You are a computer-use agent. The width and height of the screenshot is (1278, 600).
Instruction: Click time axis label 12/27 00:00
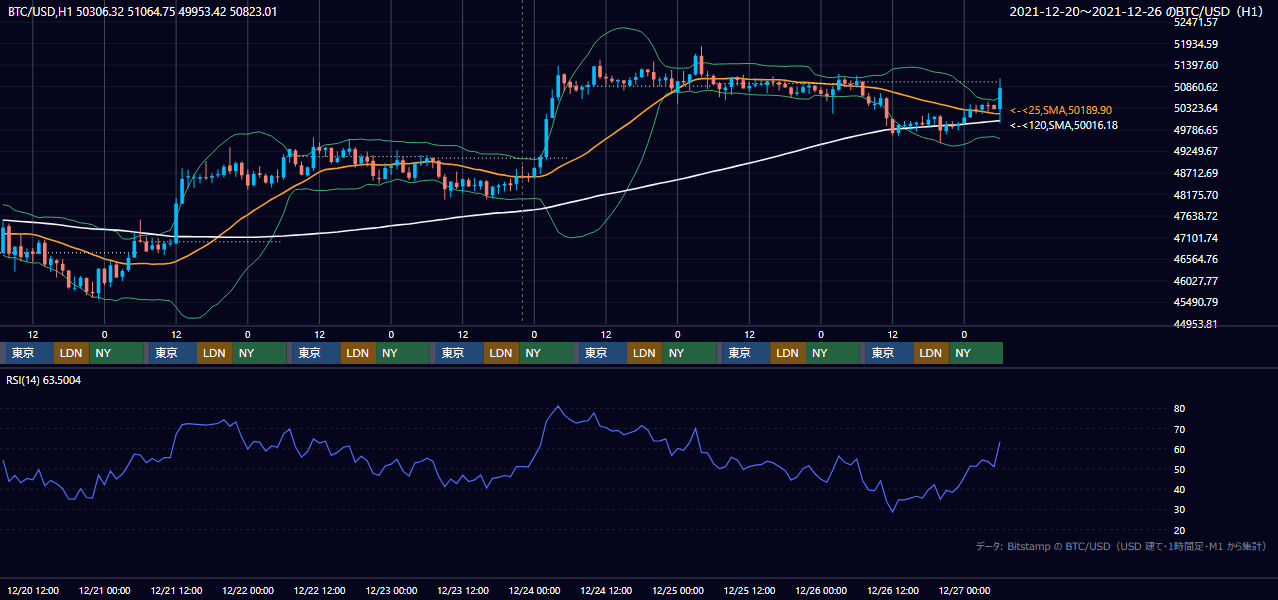[x=965, y=591]
